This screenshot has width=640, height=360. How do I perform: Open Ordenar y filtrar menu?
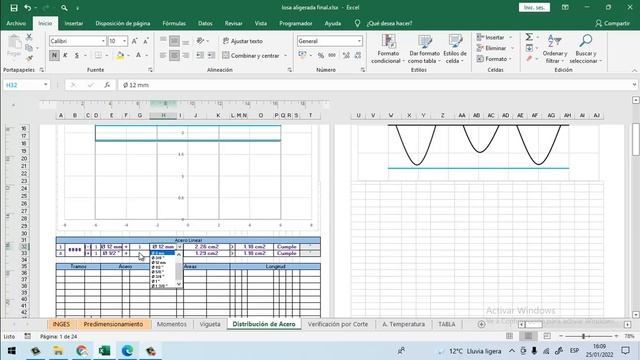click(x=555, y=49)
